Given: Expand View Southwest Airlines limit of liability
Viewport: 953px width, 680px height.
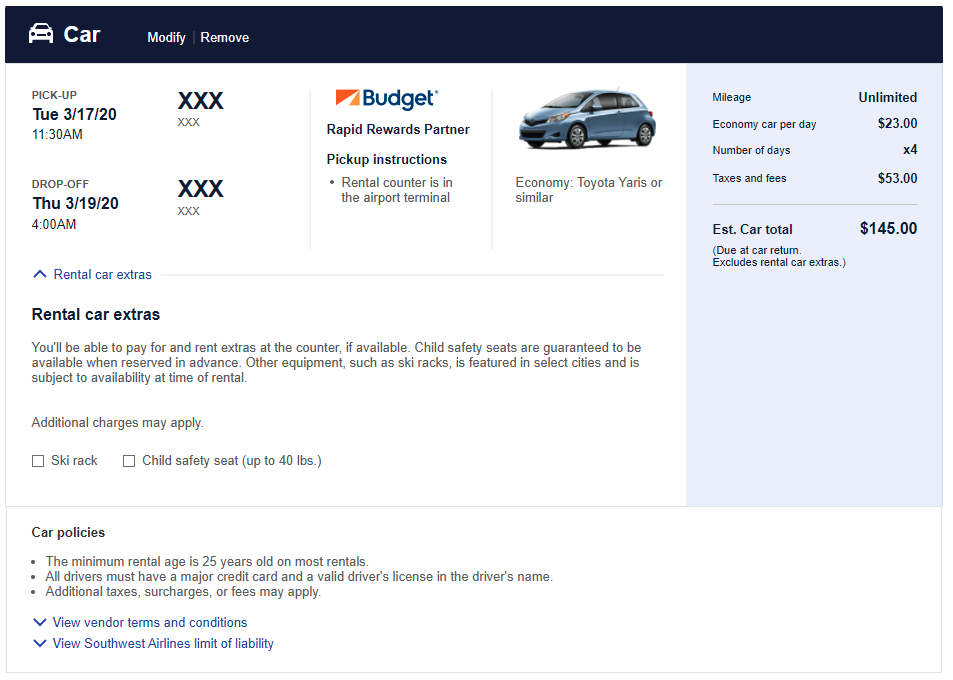Looking at the screenshot, I should (162, 644).
